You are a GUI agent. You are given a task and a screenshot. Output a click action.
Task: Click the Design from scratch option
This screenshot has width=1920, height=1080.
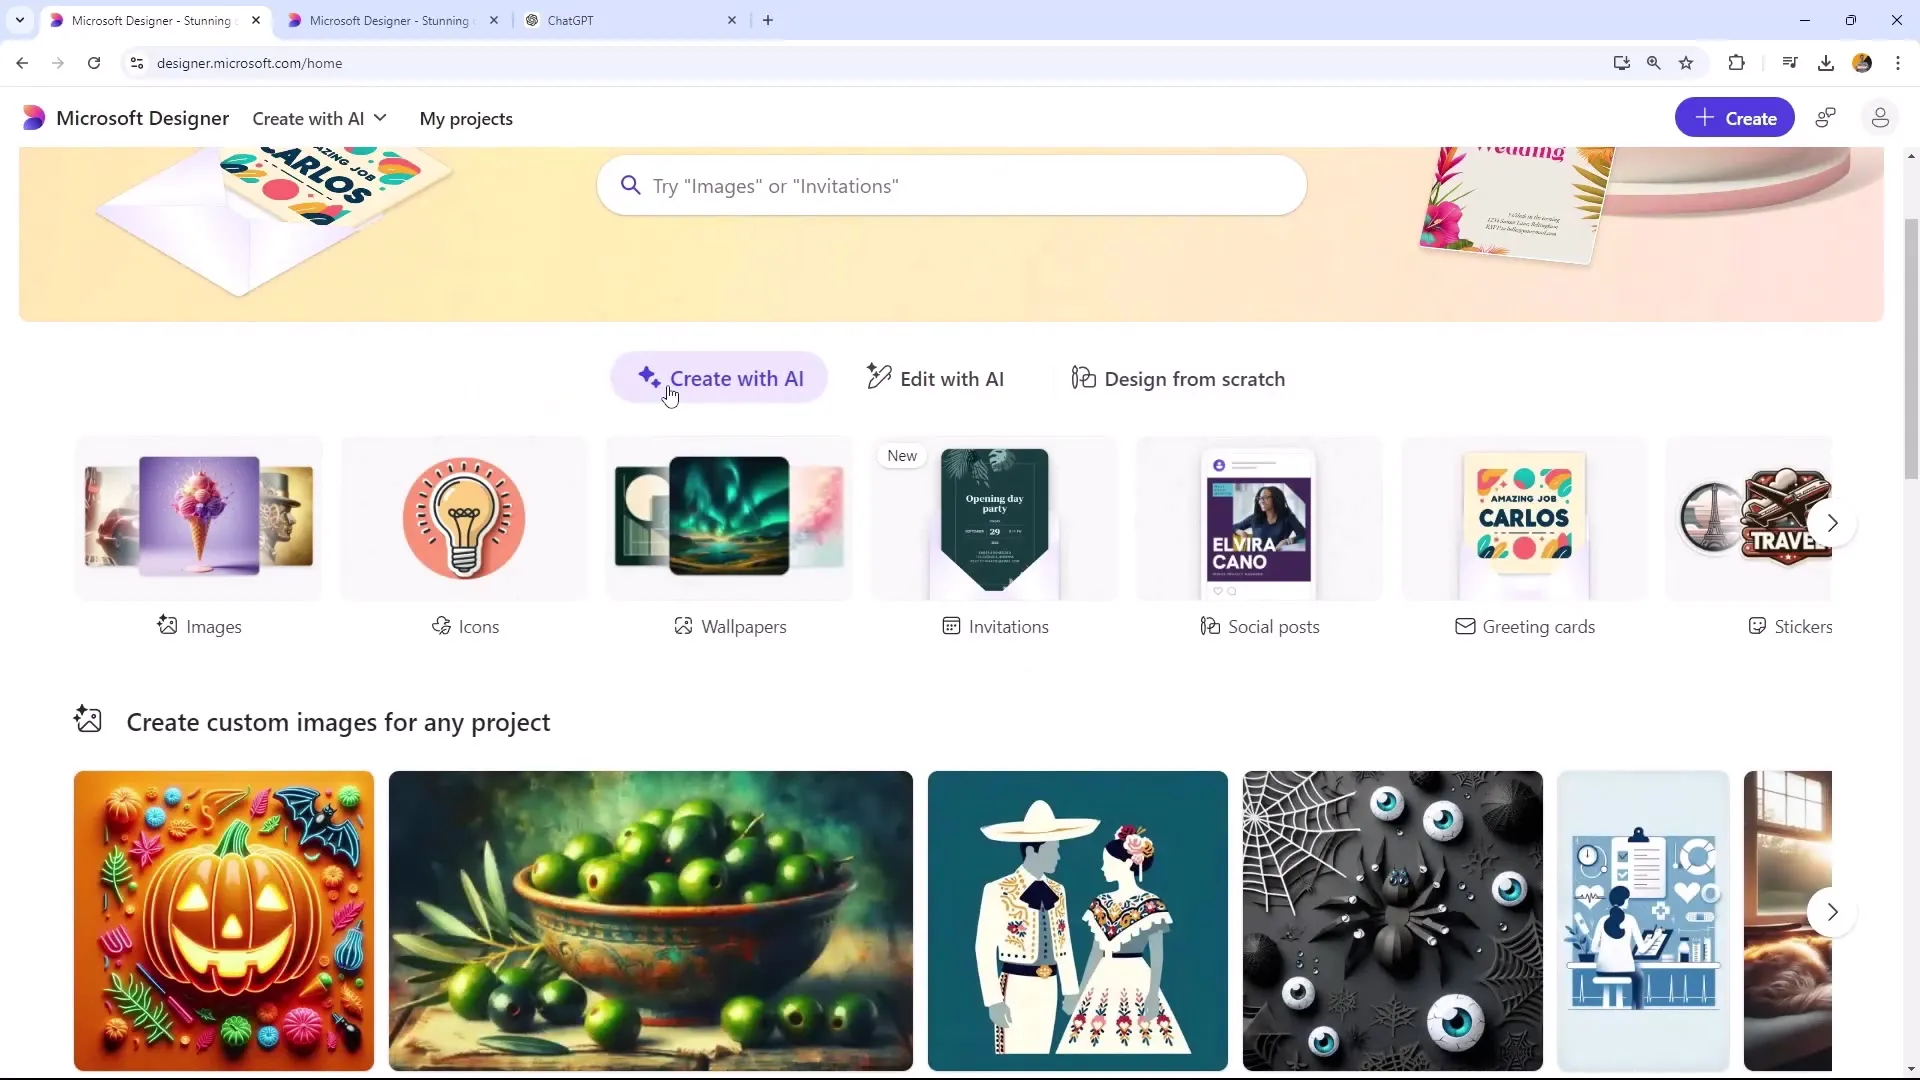click(x=1180, y=378)
